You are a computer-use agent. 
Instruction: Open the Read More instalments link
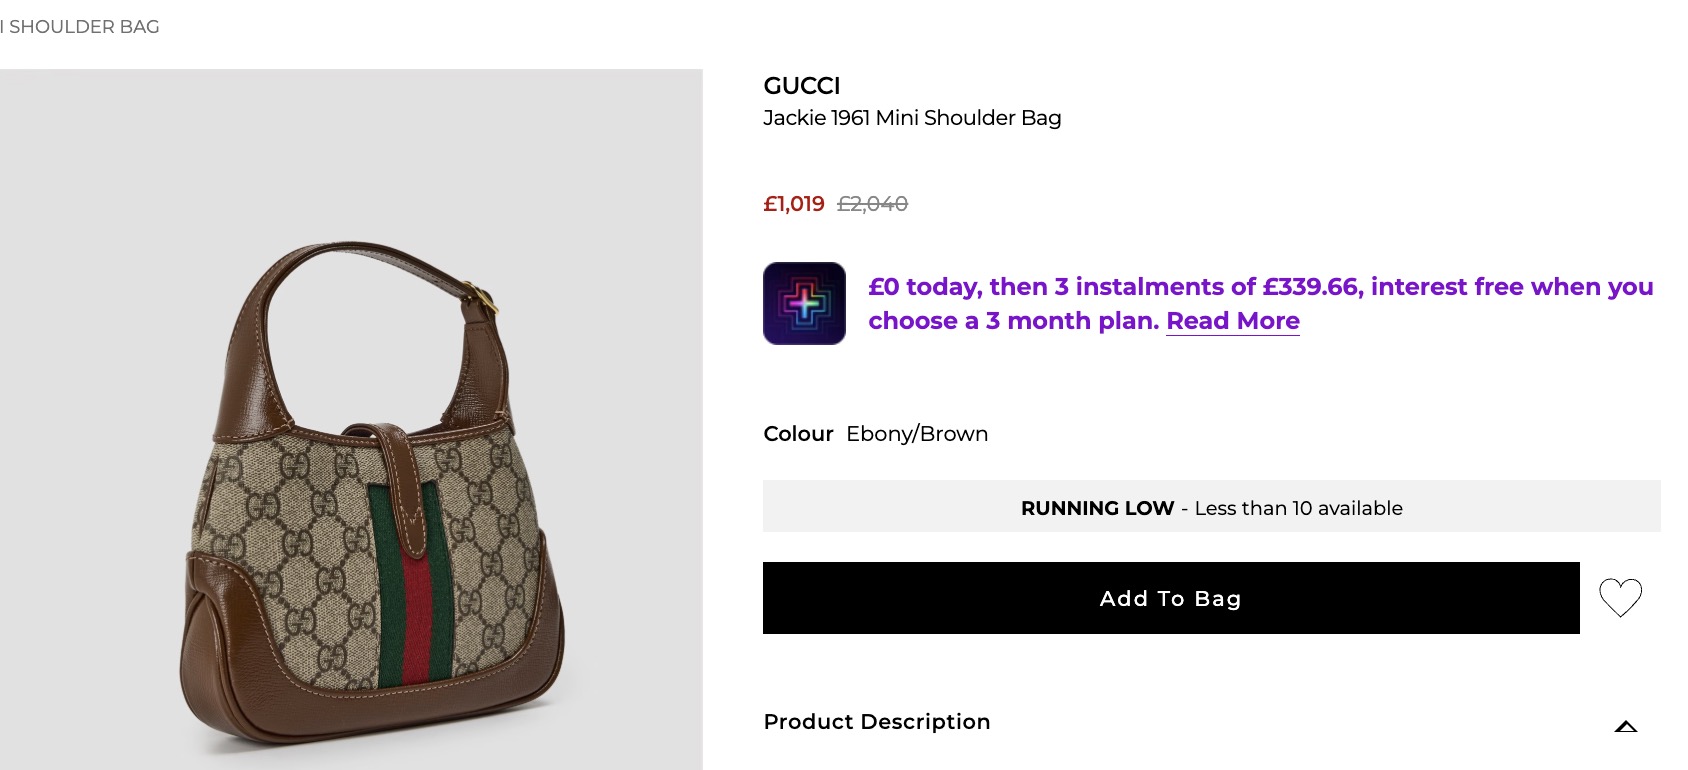[1232, 321]
